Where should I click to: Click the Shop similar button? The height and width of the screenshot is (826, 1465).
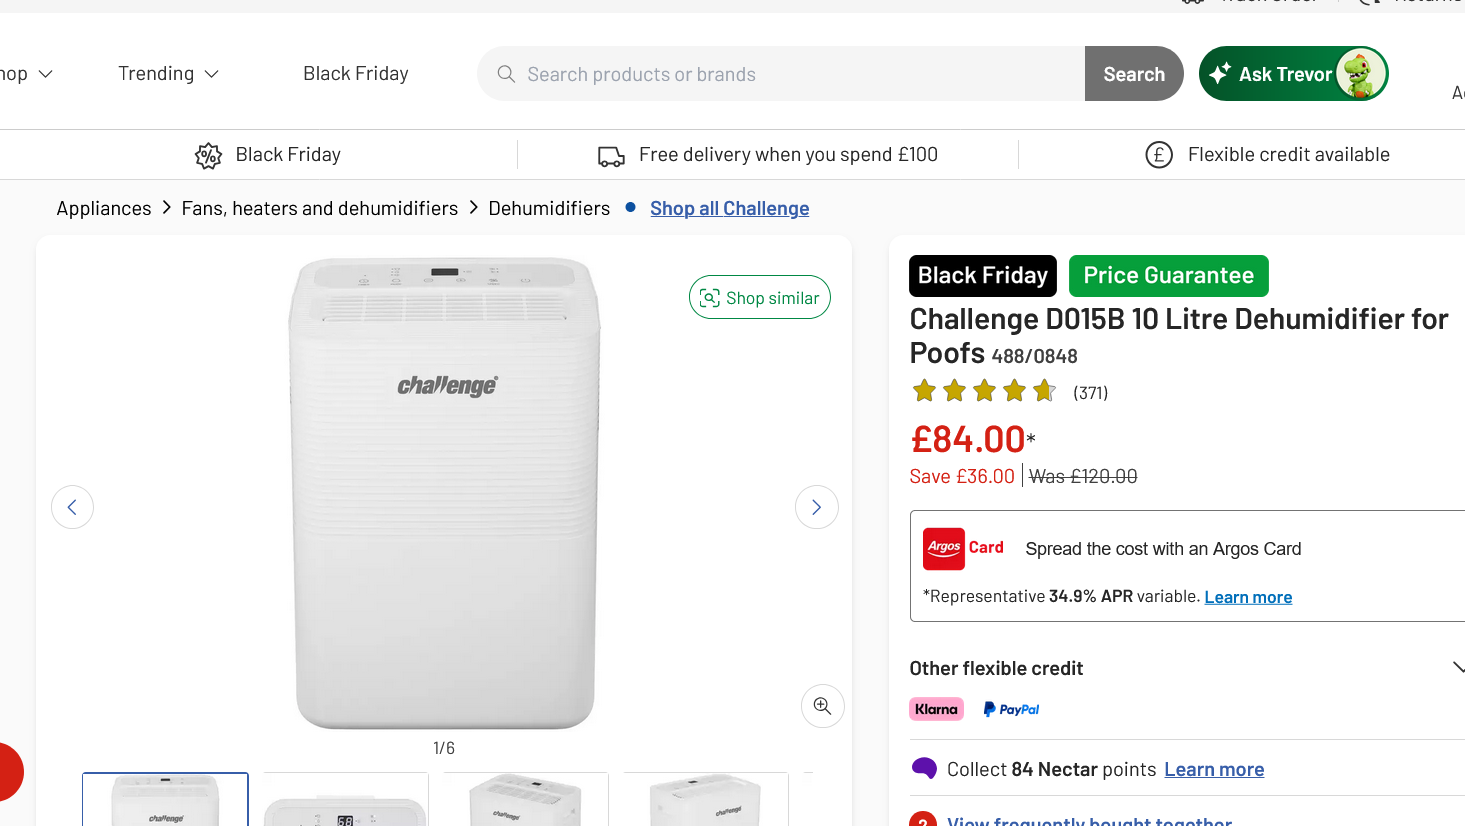coord(760,298)
